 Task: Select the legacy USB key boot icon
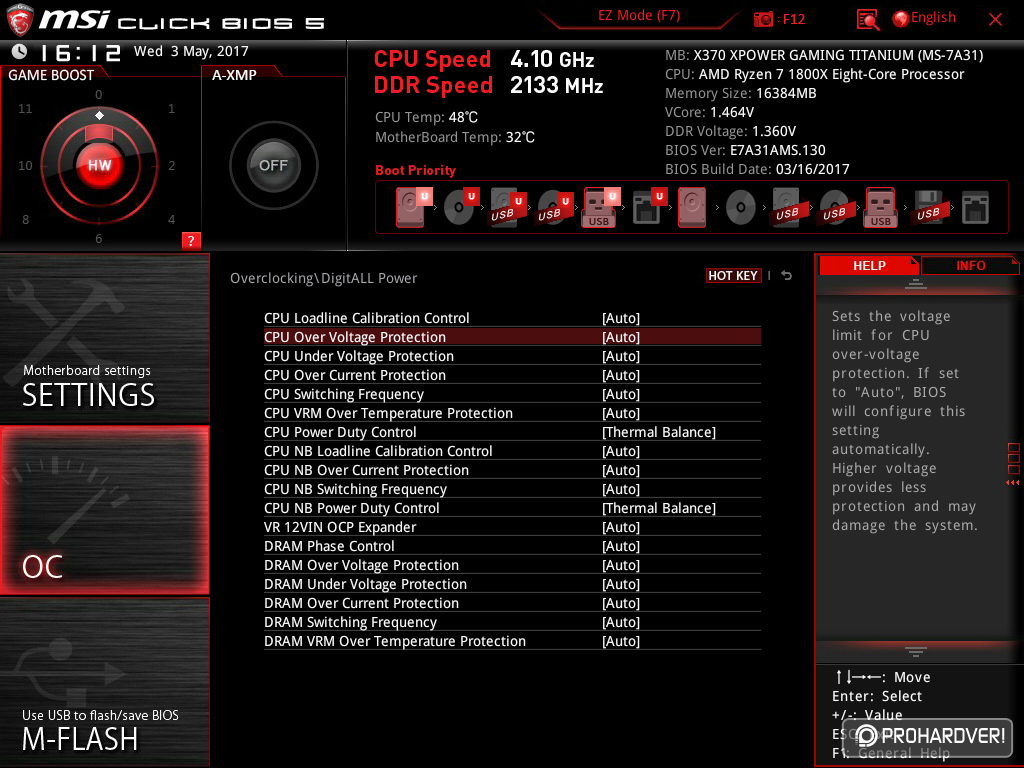click(881, 208)
